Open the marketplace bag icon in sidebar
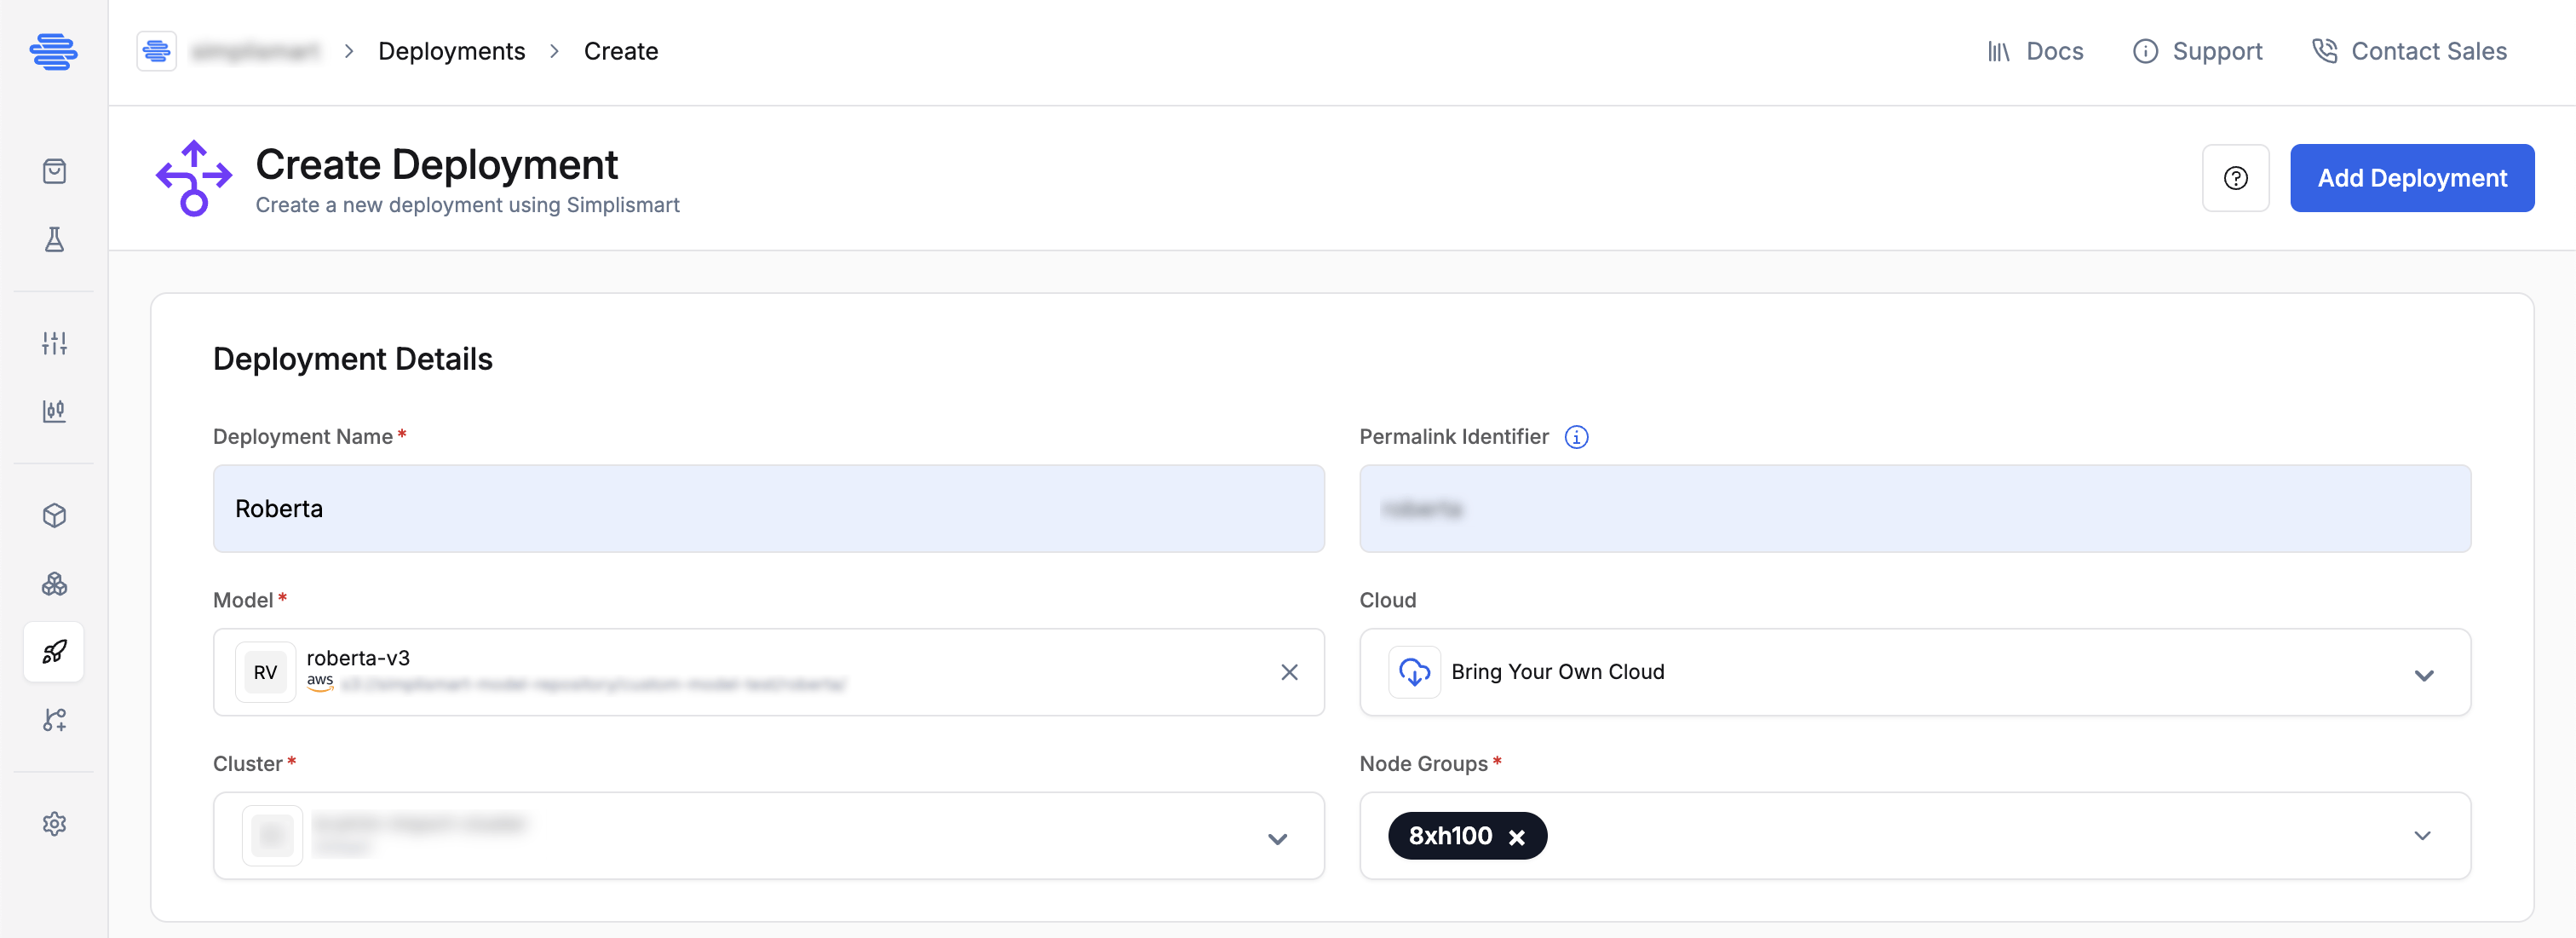Screen dimensions: 2576x938 [54, 171]
